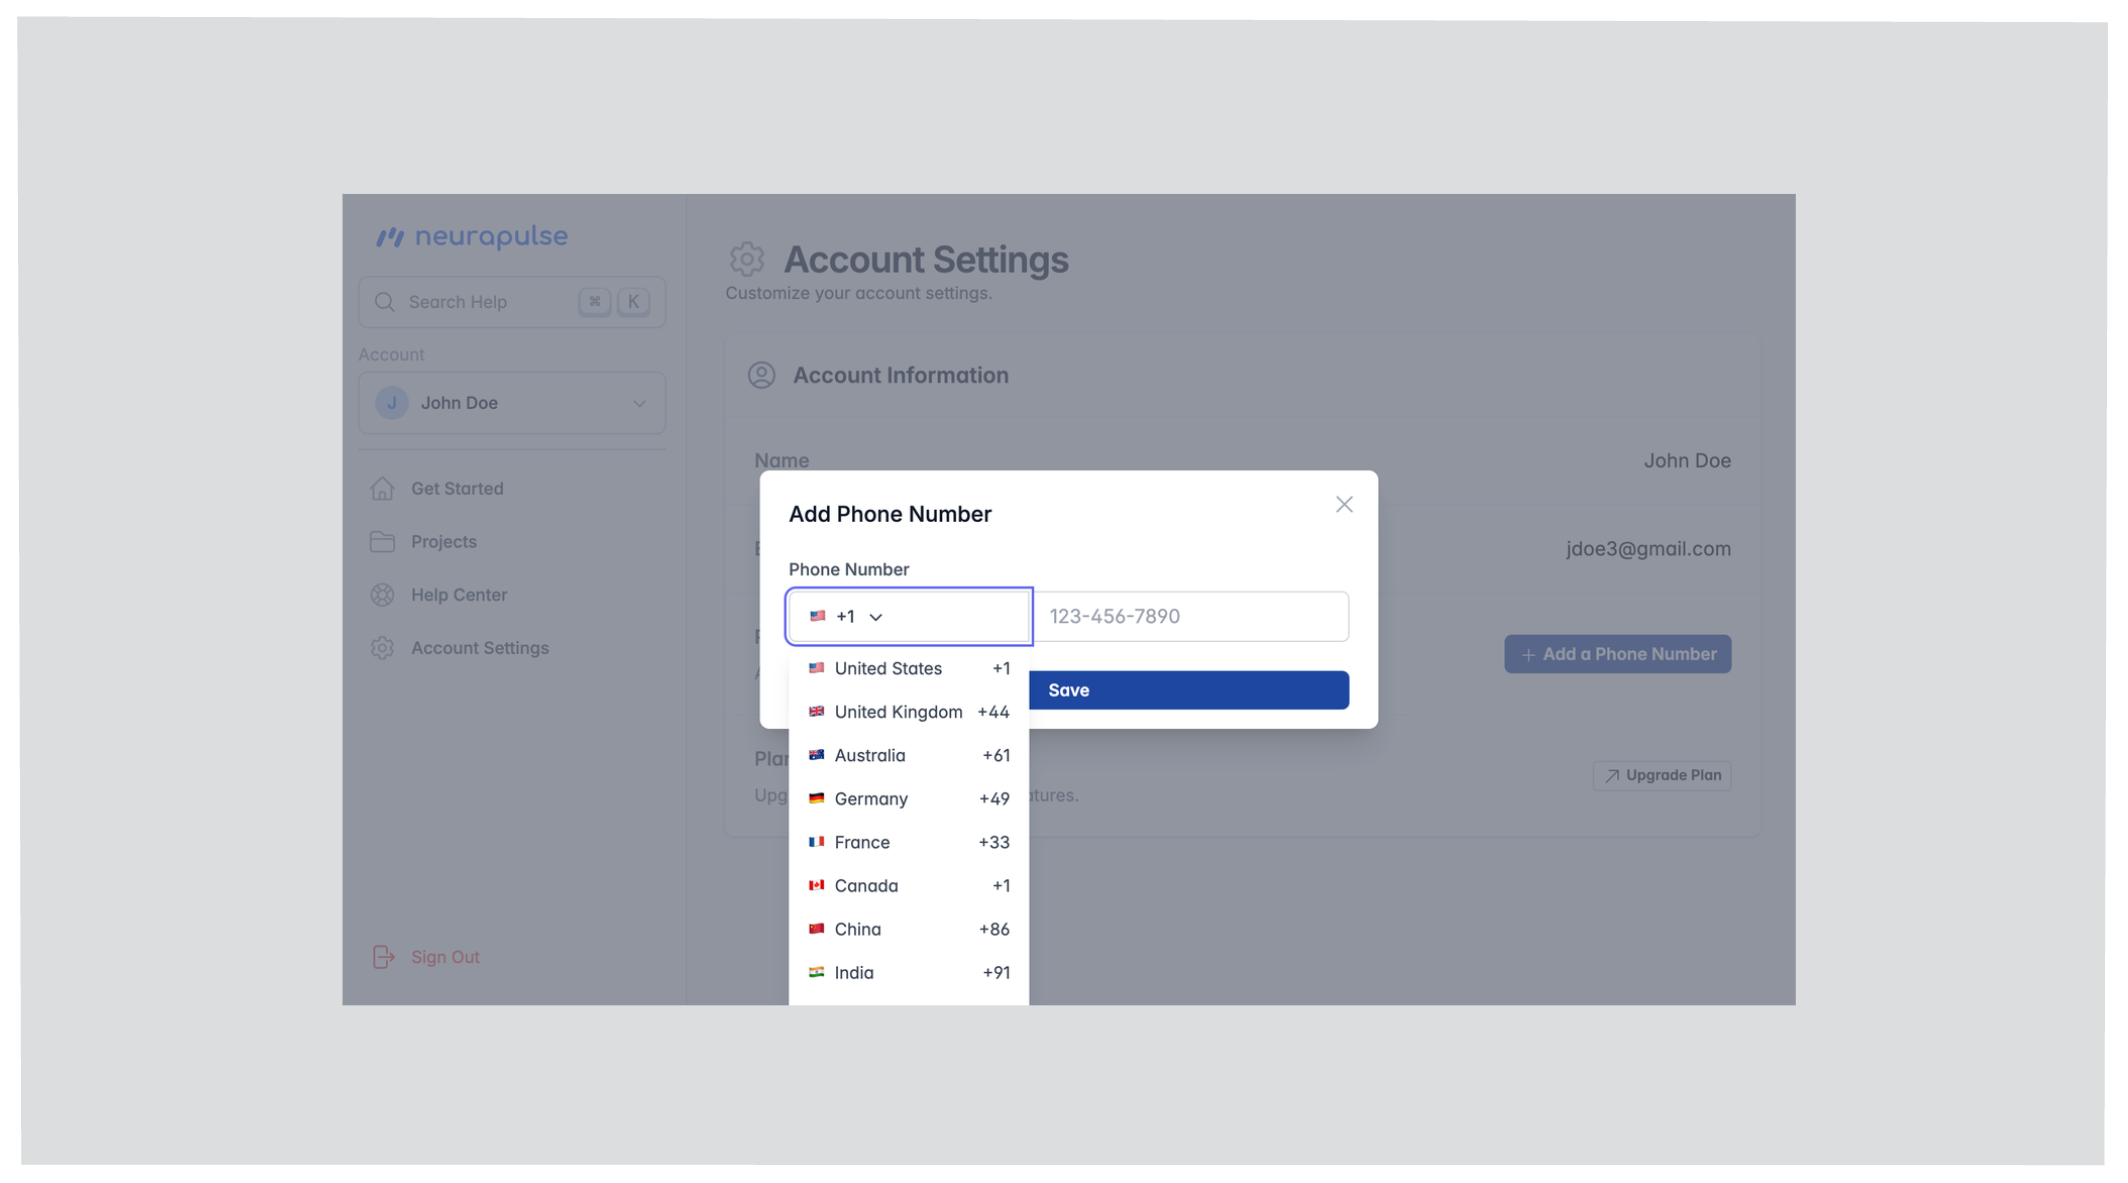Click the sidebar Account Settings gear icon

tap(382, 648)
